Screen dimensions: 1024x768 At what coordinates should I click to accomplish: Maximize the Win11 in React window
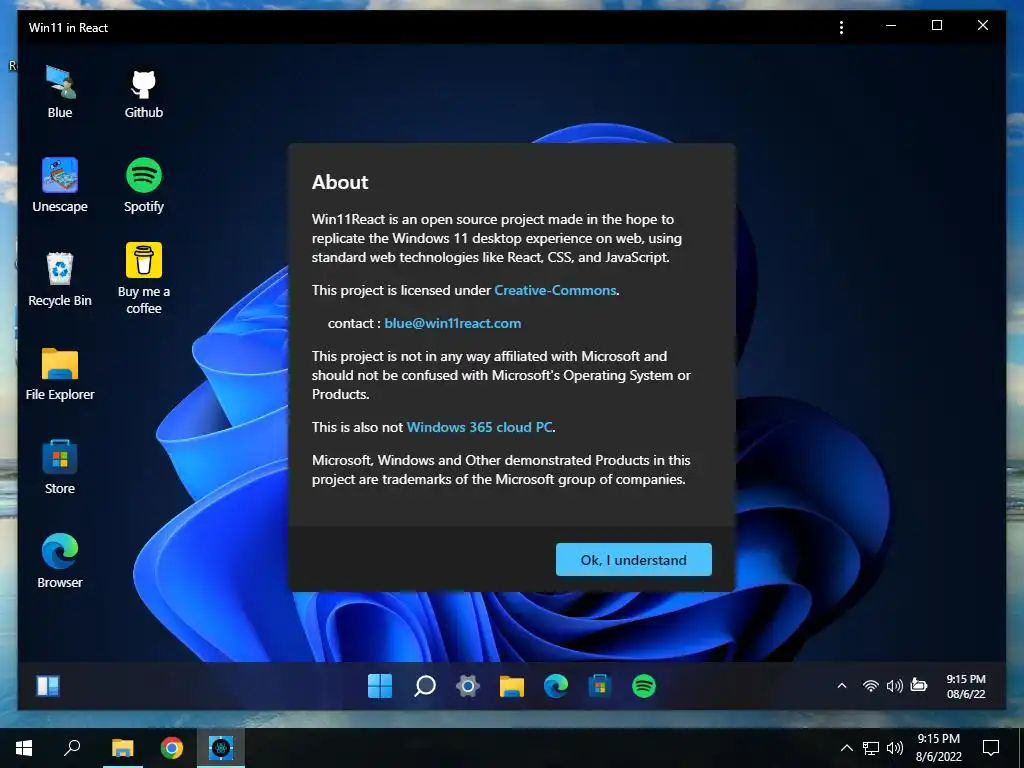tap(936, 25)
